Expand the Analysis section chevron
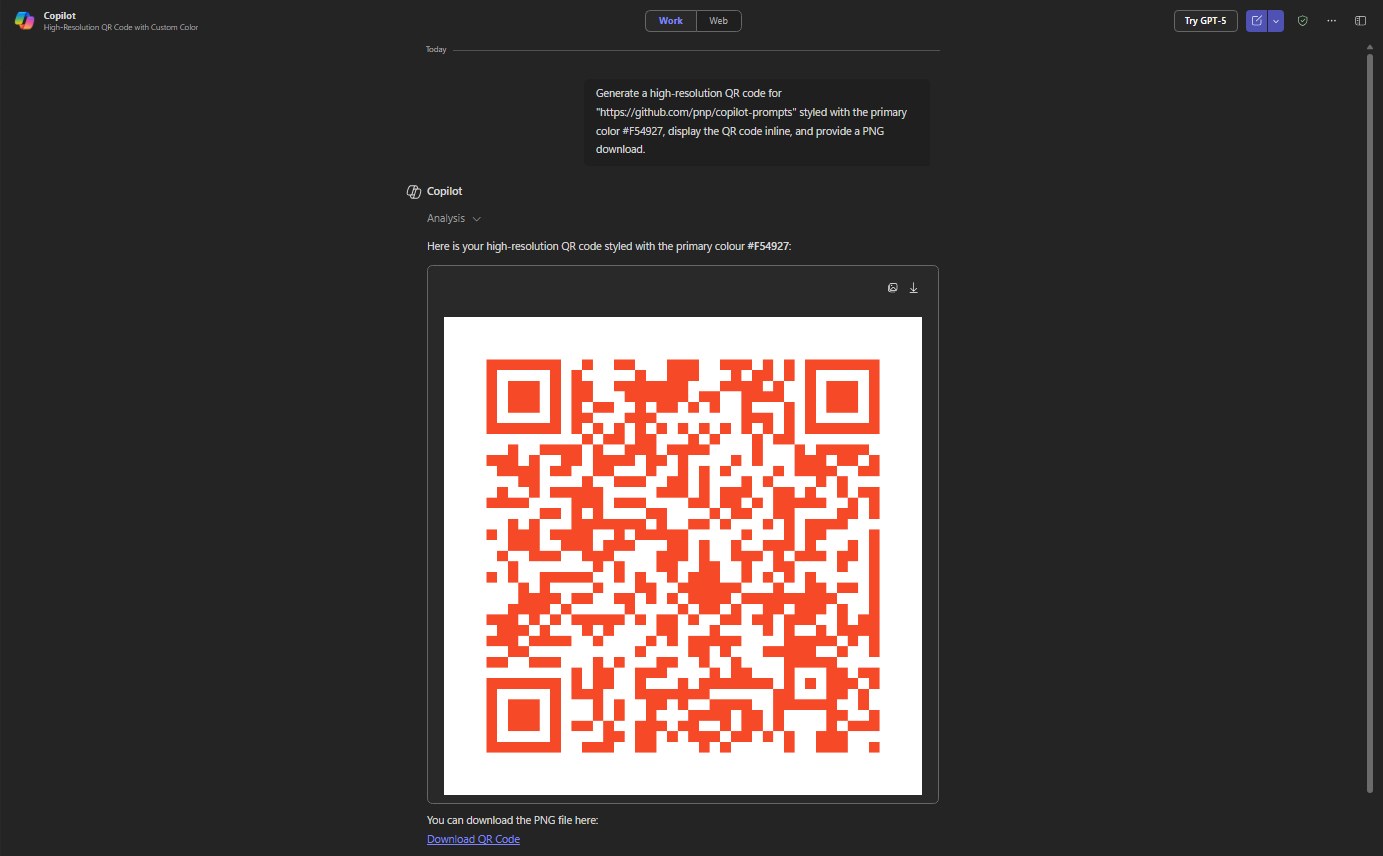Viewport: 1383px width, 856px height. (477, 219)
